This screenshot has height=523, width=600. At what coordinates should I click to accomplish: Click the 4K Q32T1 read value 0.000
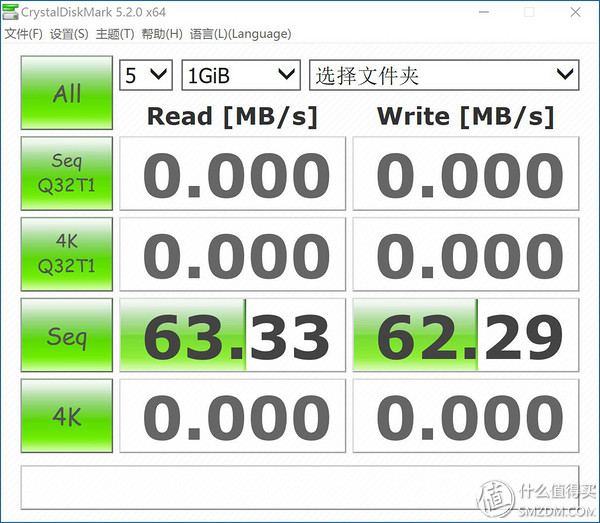pyautogui.click(x=232, y=254)
